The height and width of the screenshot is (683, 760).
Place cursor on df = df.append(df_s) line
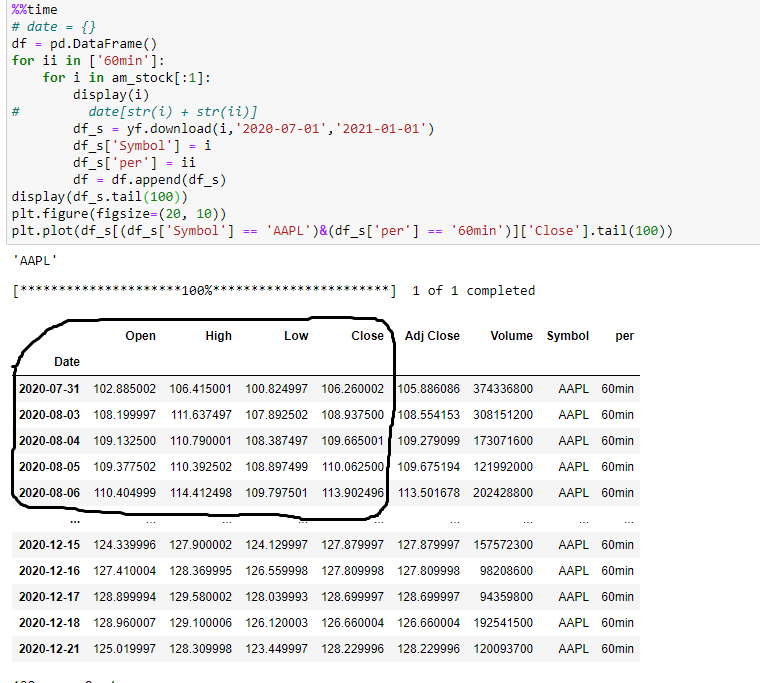click(x=150, y=180)
